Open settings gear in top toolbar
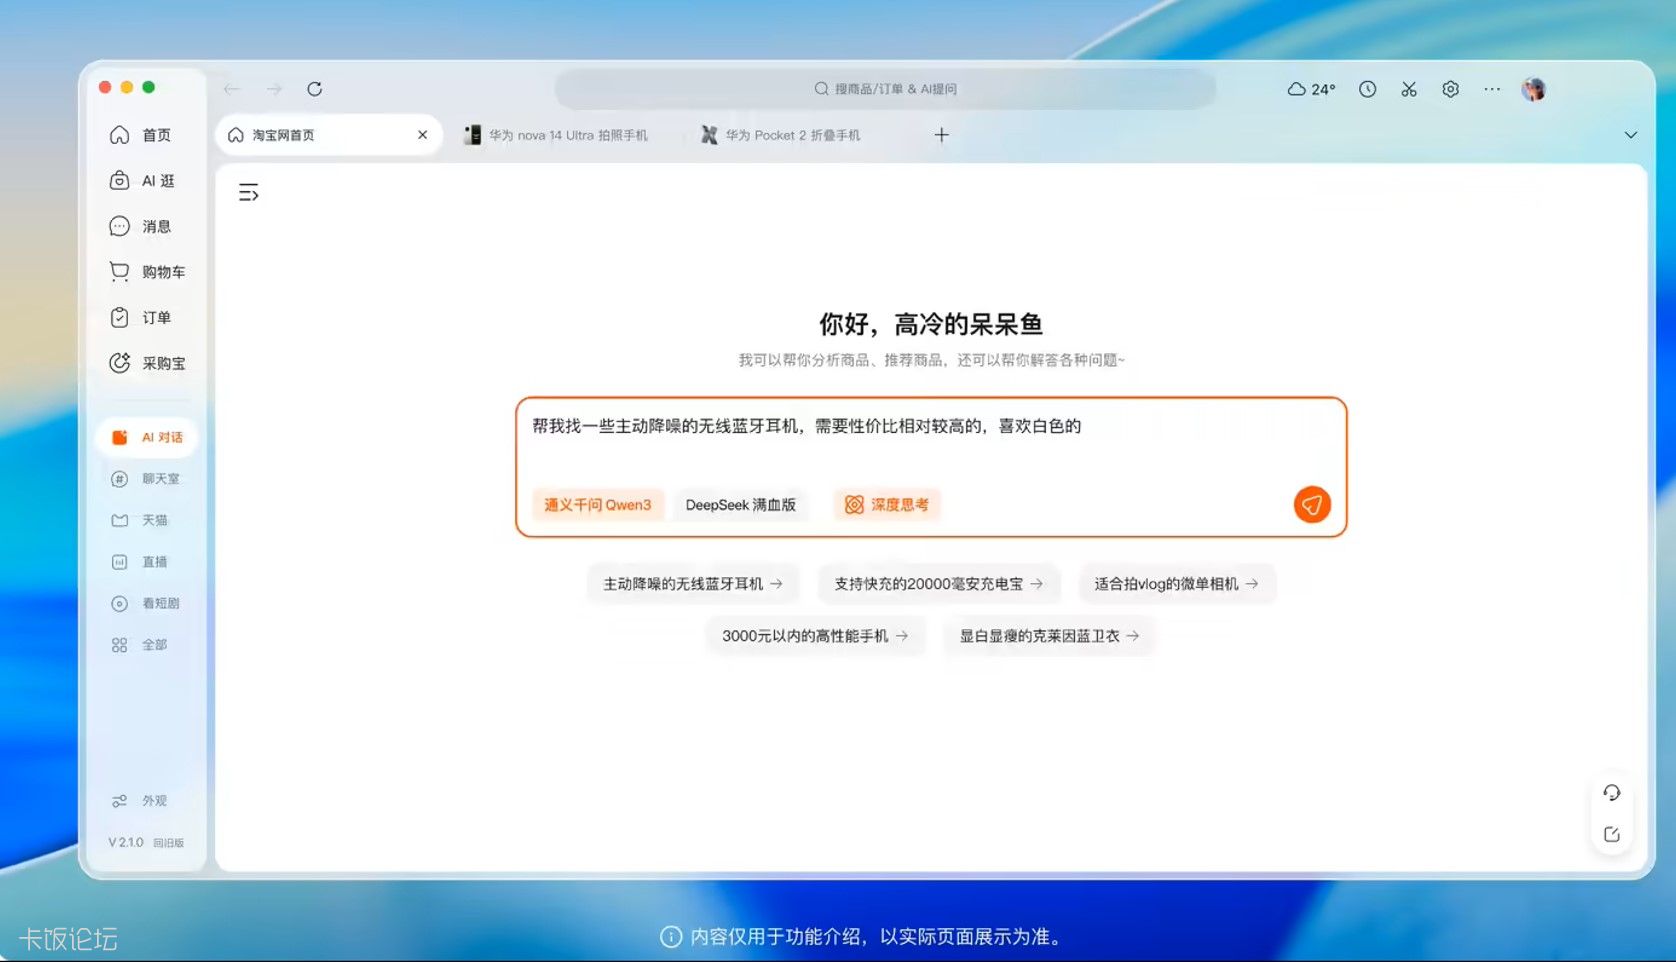 (x=1450, y=89)
